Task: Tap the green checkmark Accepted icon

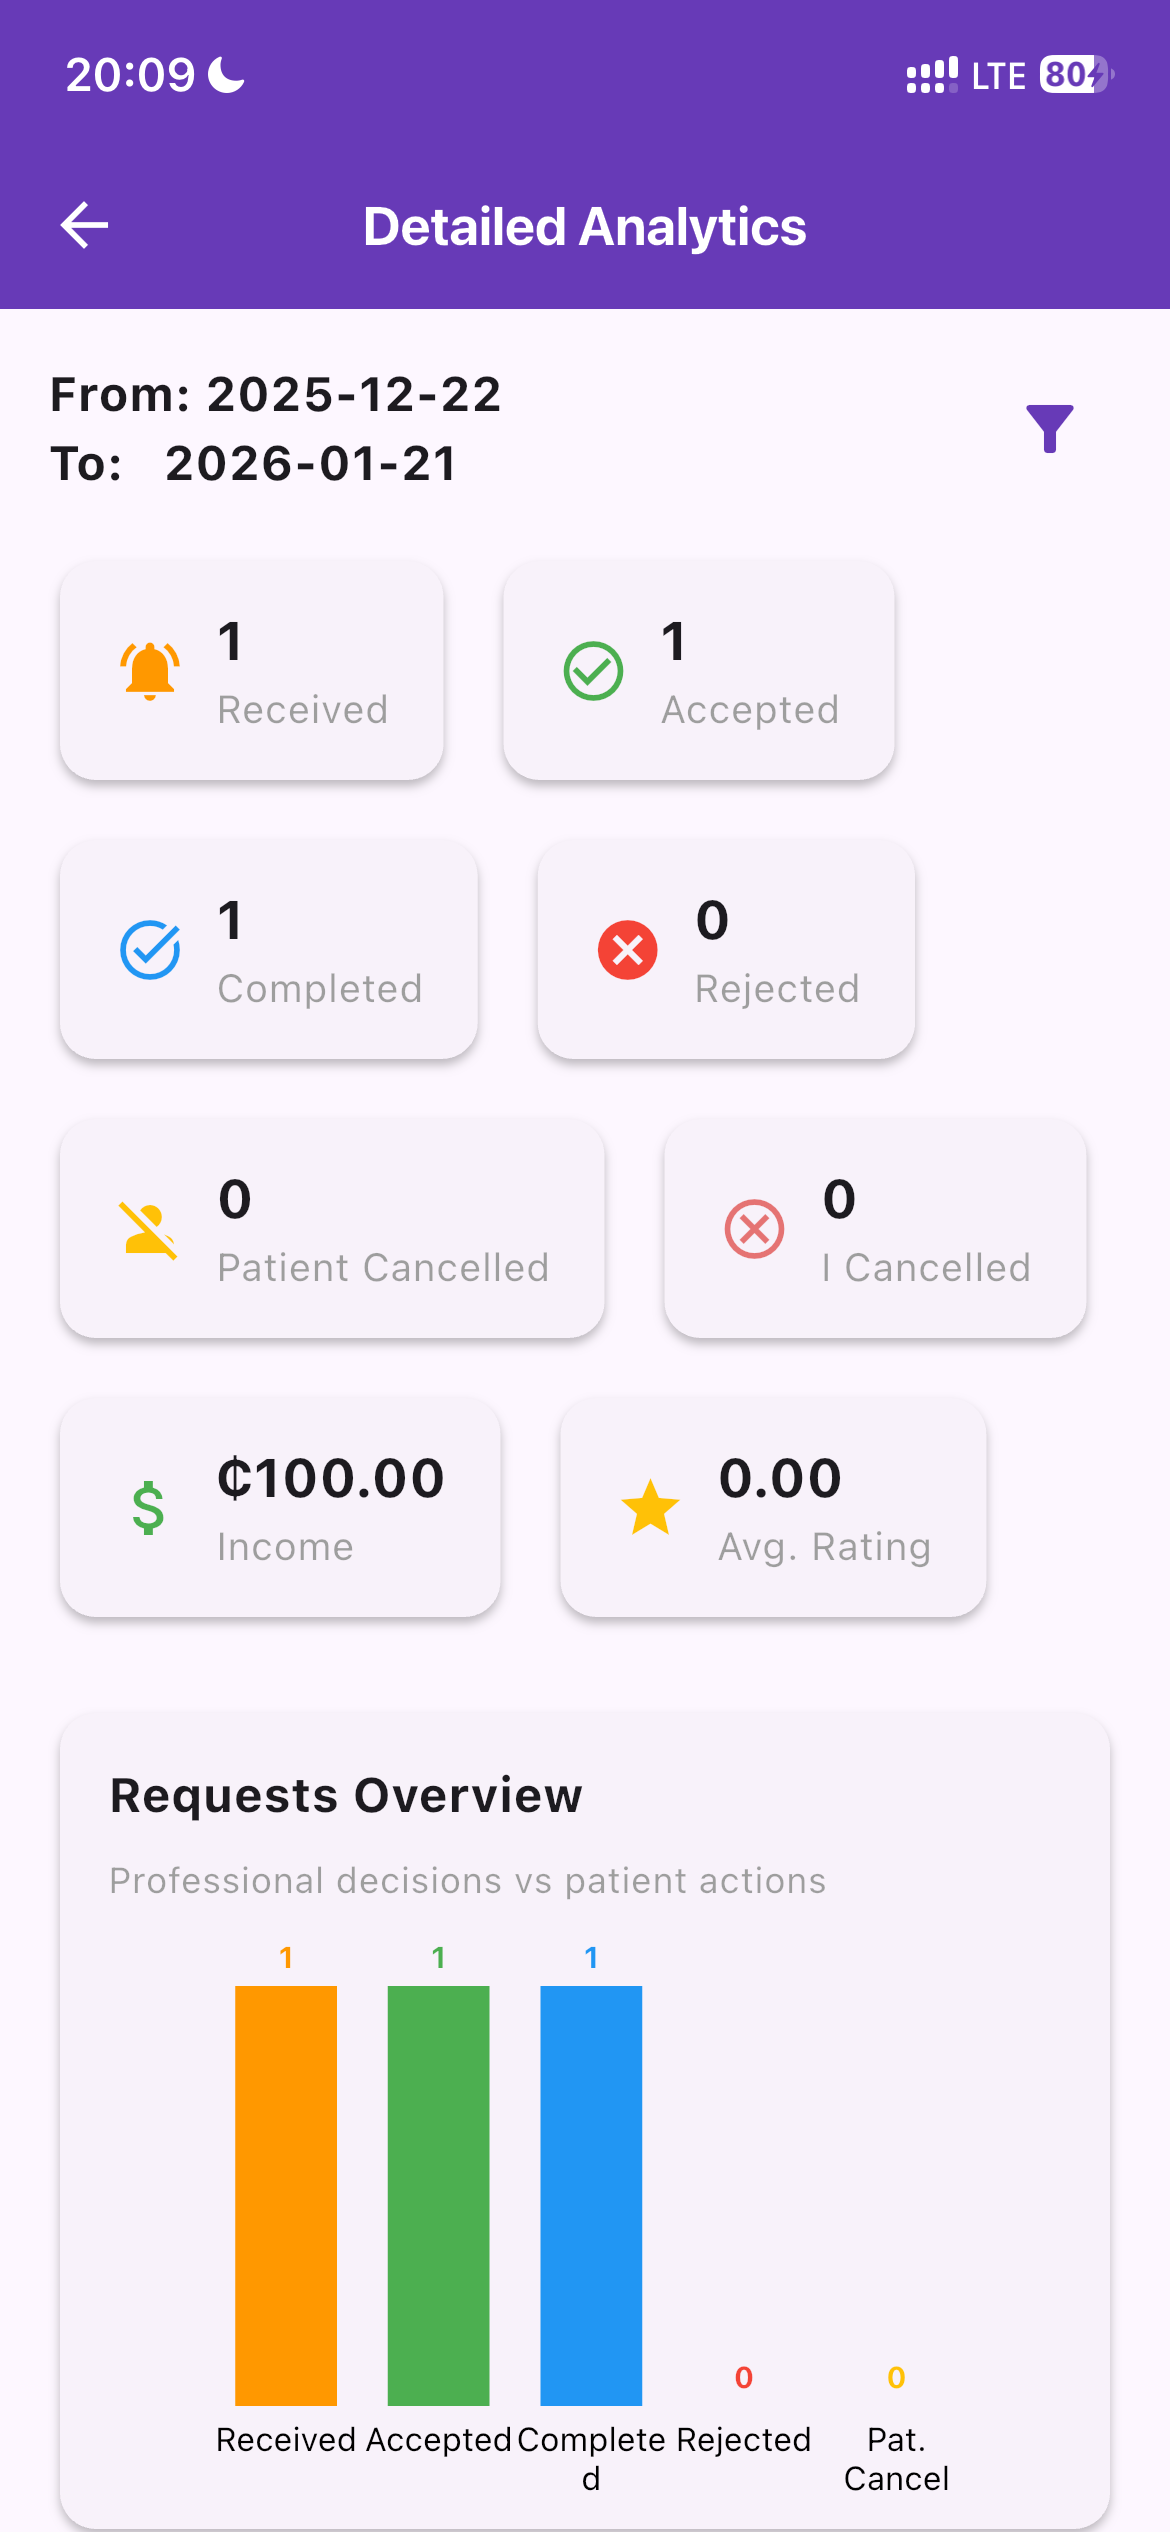Action: (594, 670)
